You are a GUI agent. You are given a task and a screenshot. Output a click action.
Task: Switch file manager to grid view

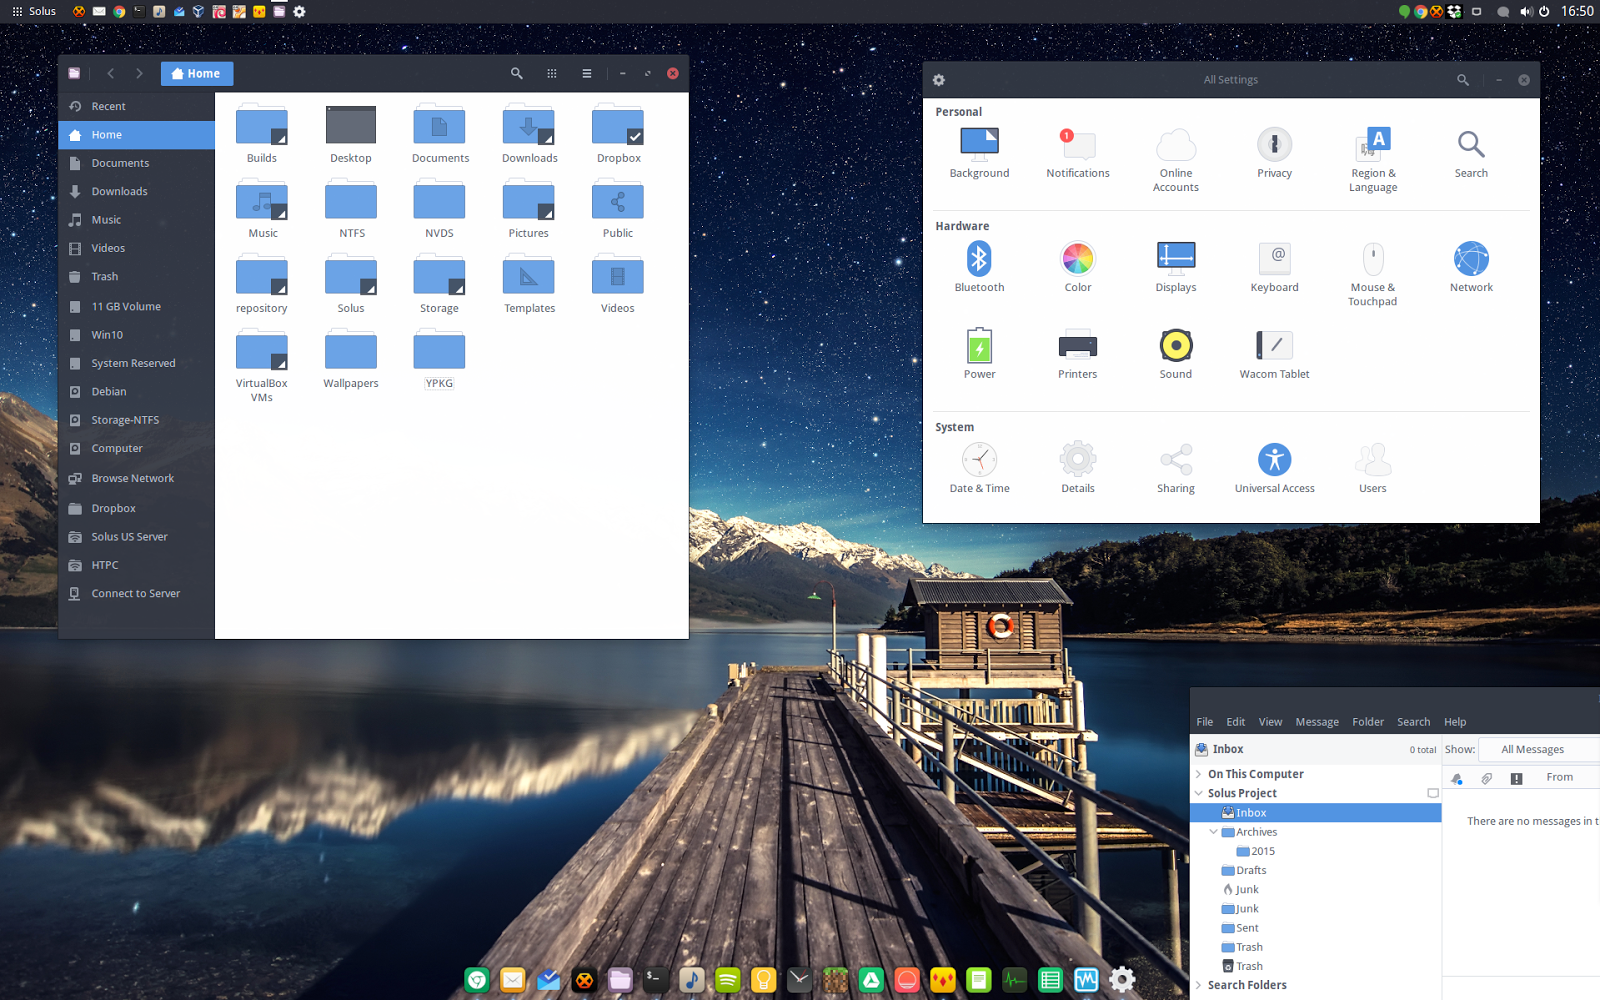(x=551, y=73)
